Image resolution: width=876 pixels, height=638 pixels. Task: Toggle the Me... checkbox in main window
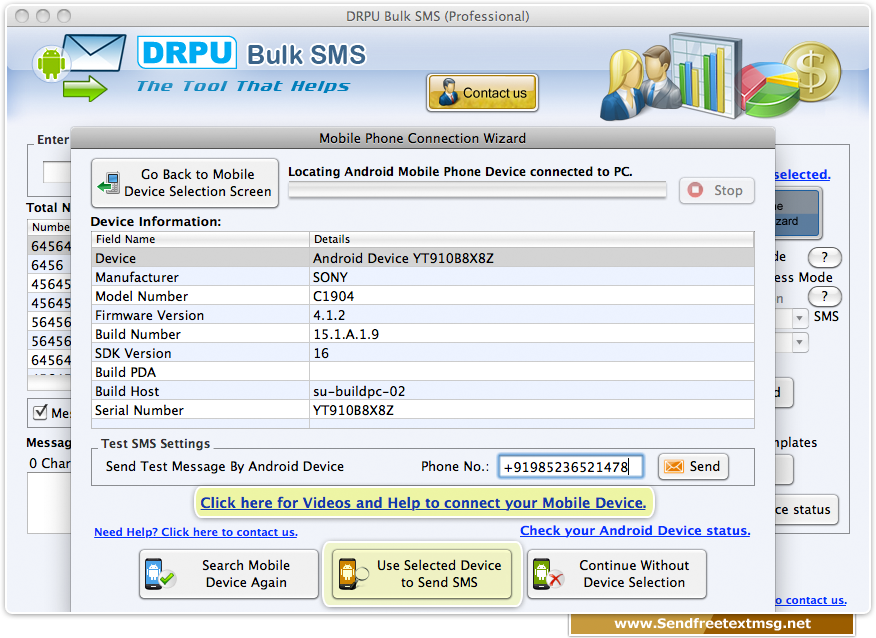(40, 412)
